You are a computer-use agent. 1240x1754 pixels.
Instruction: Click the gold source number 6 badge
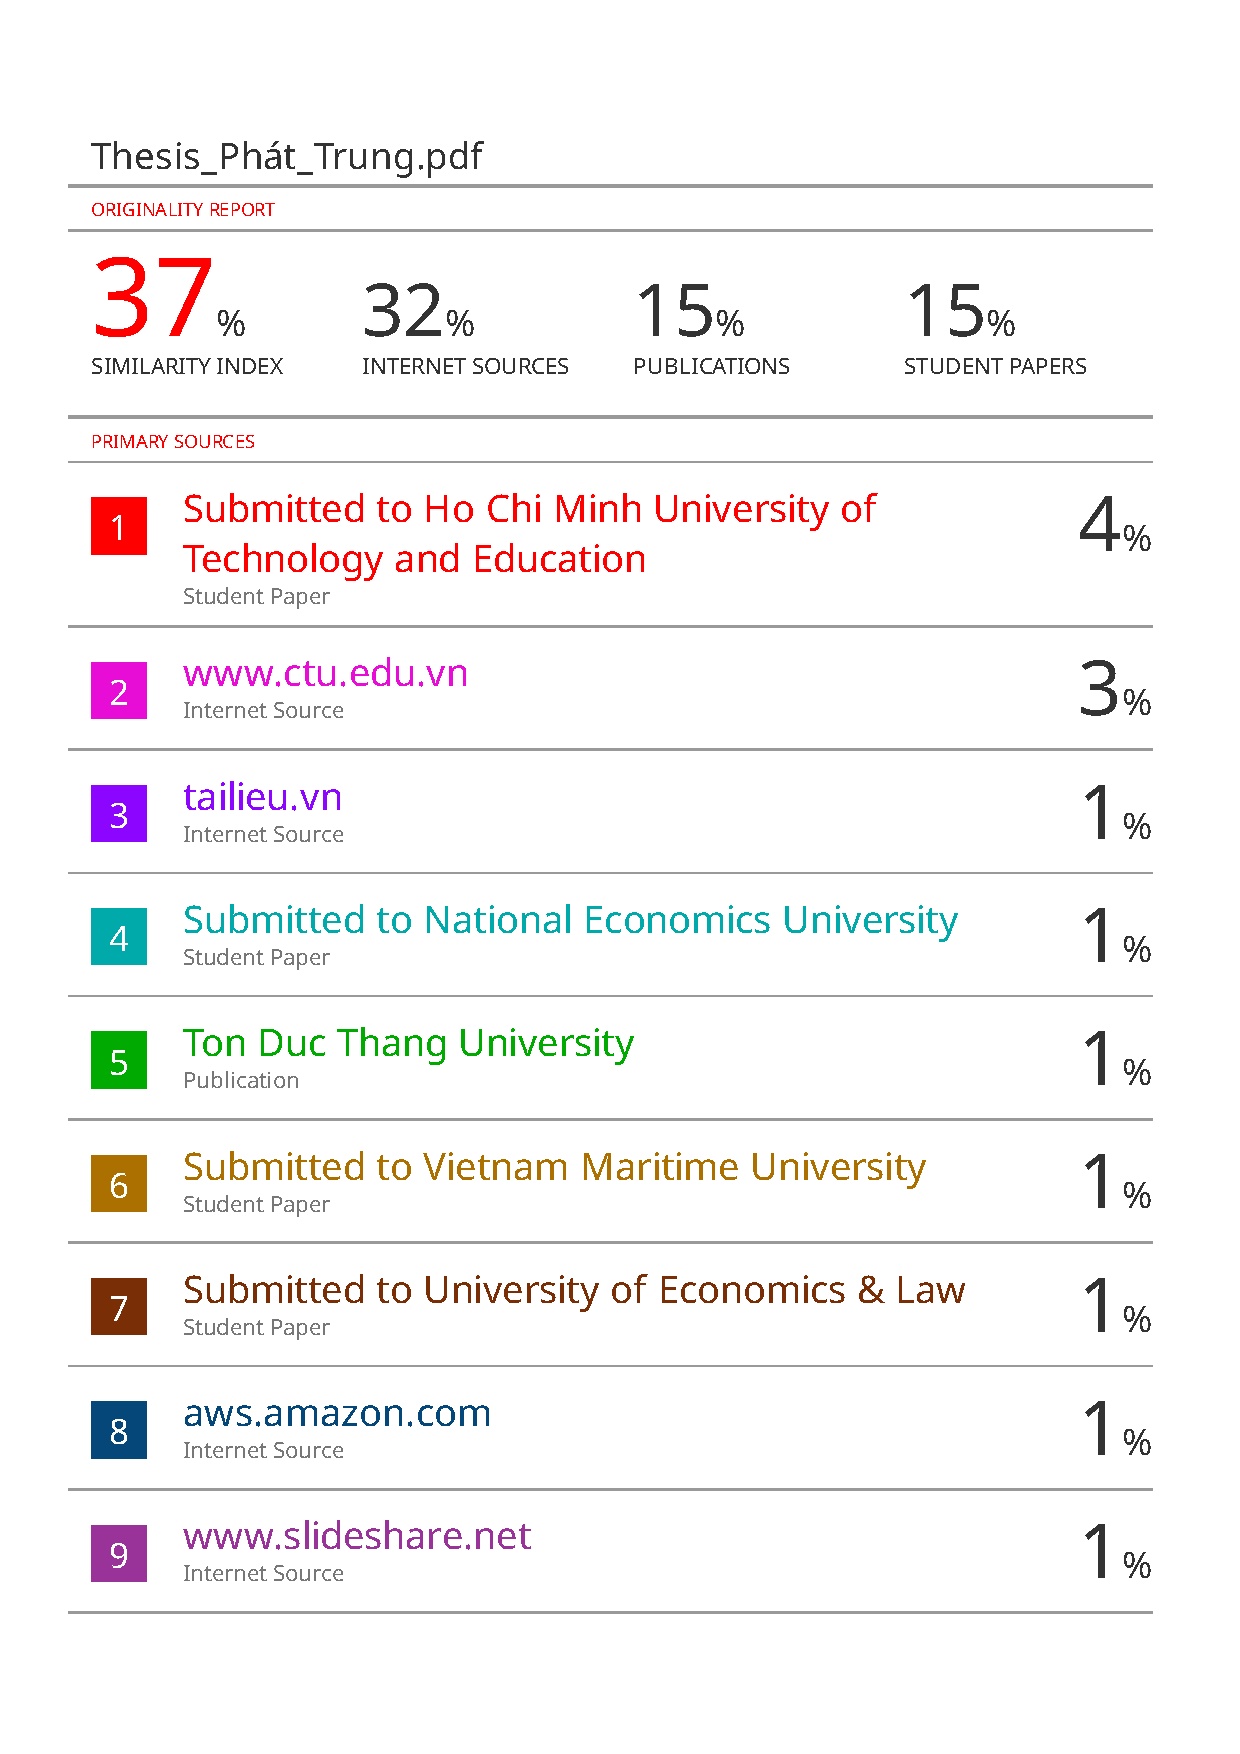[x=119, y=1184]
